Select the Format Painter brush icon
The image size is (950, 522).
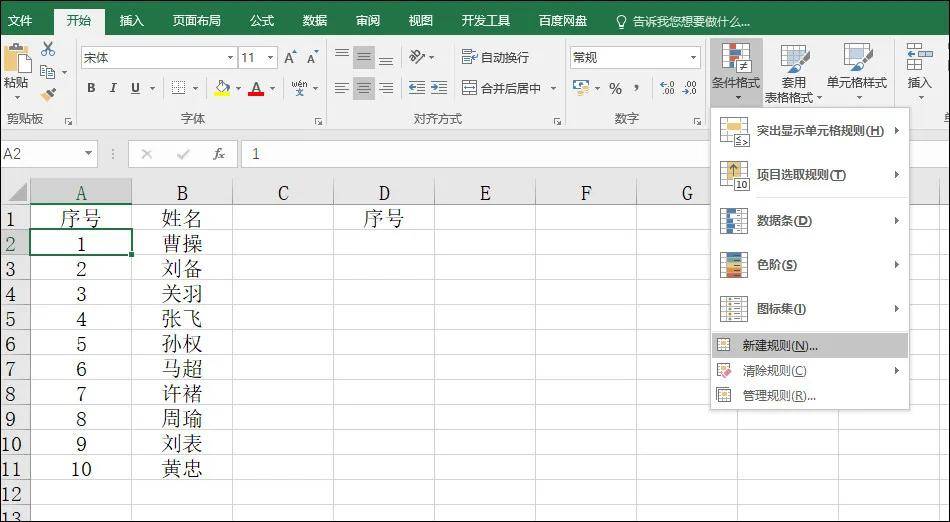pos(48,94)
